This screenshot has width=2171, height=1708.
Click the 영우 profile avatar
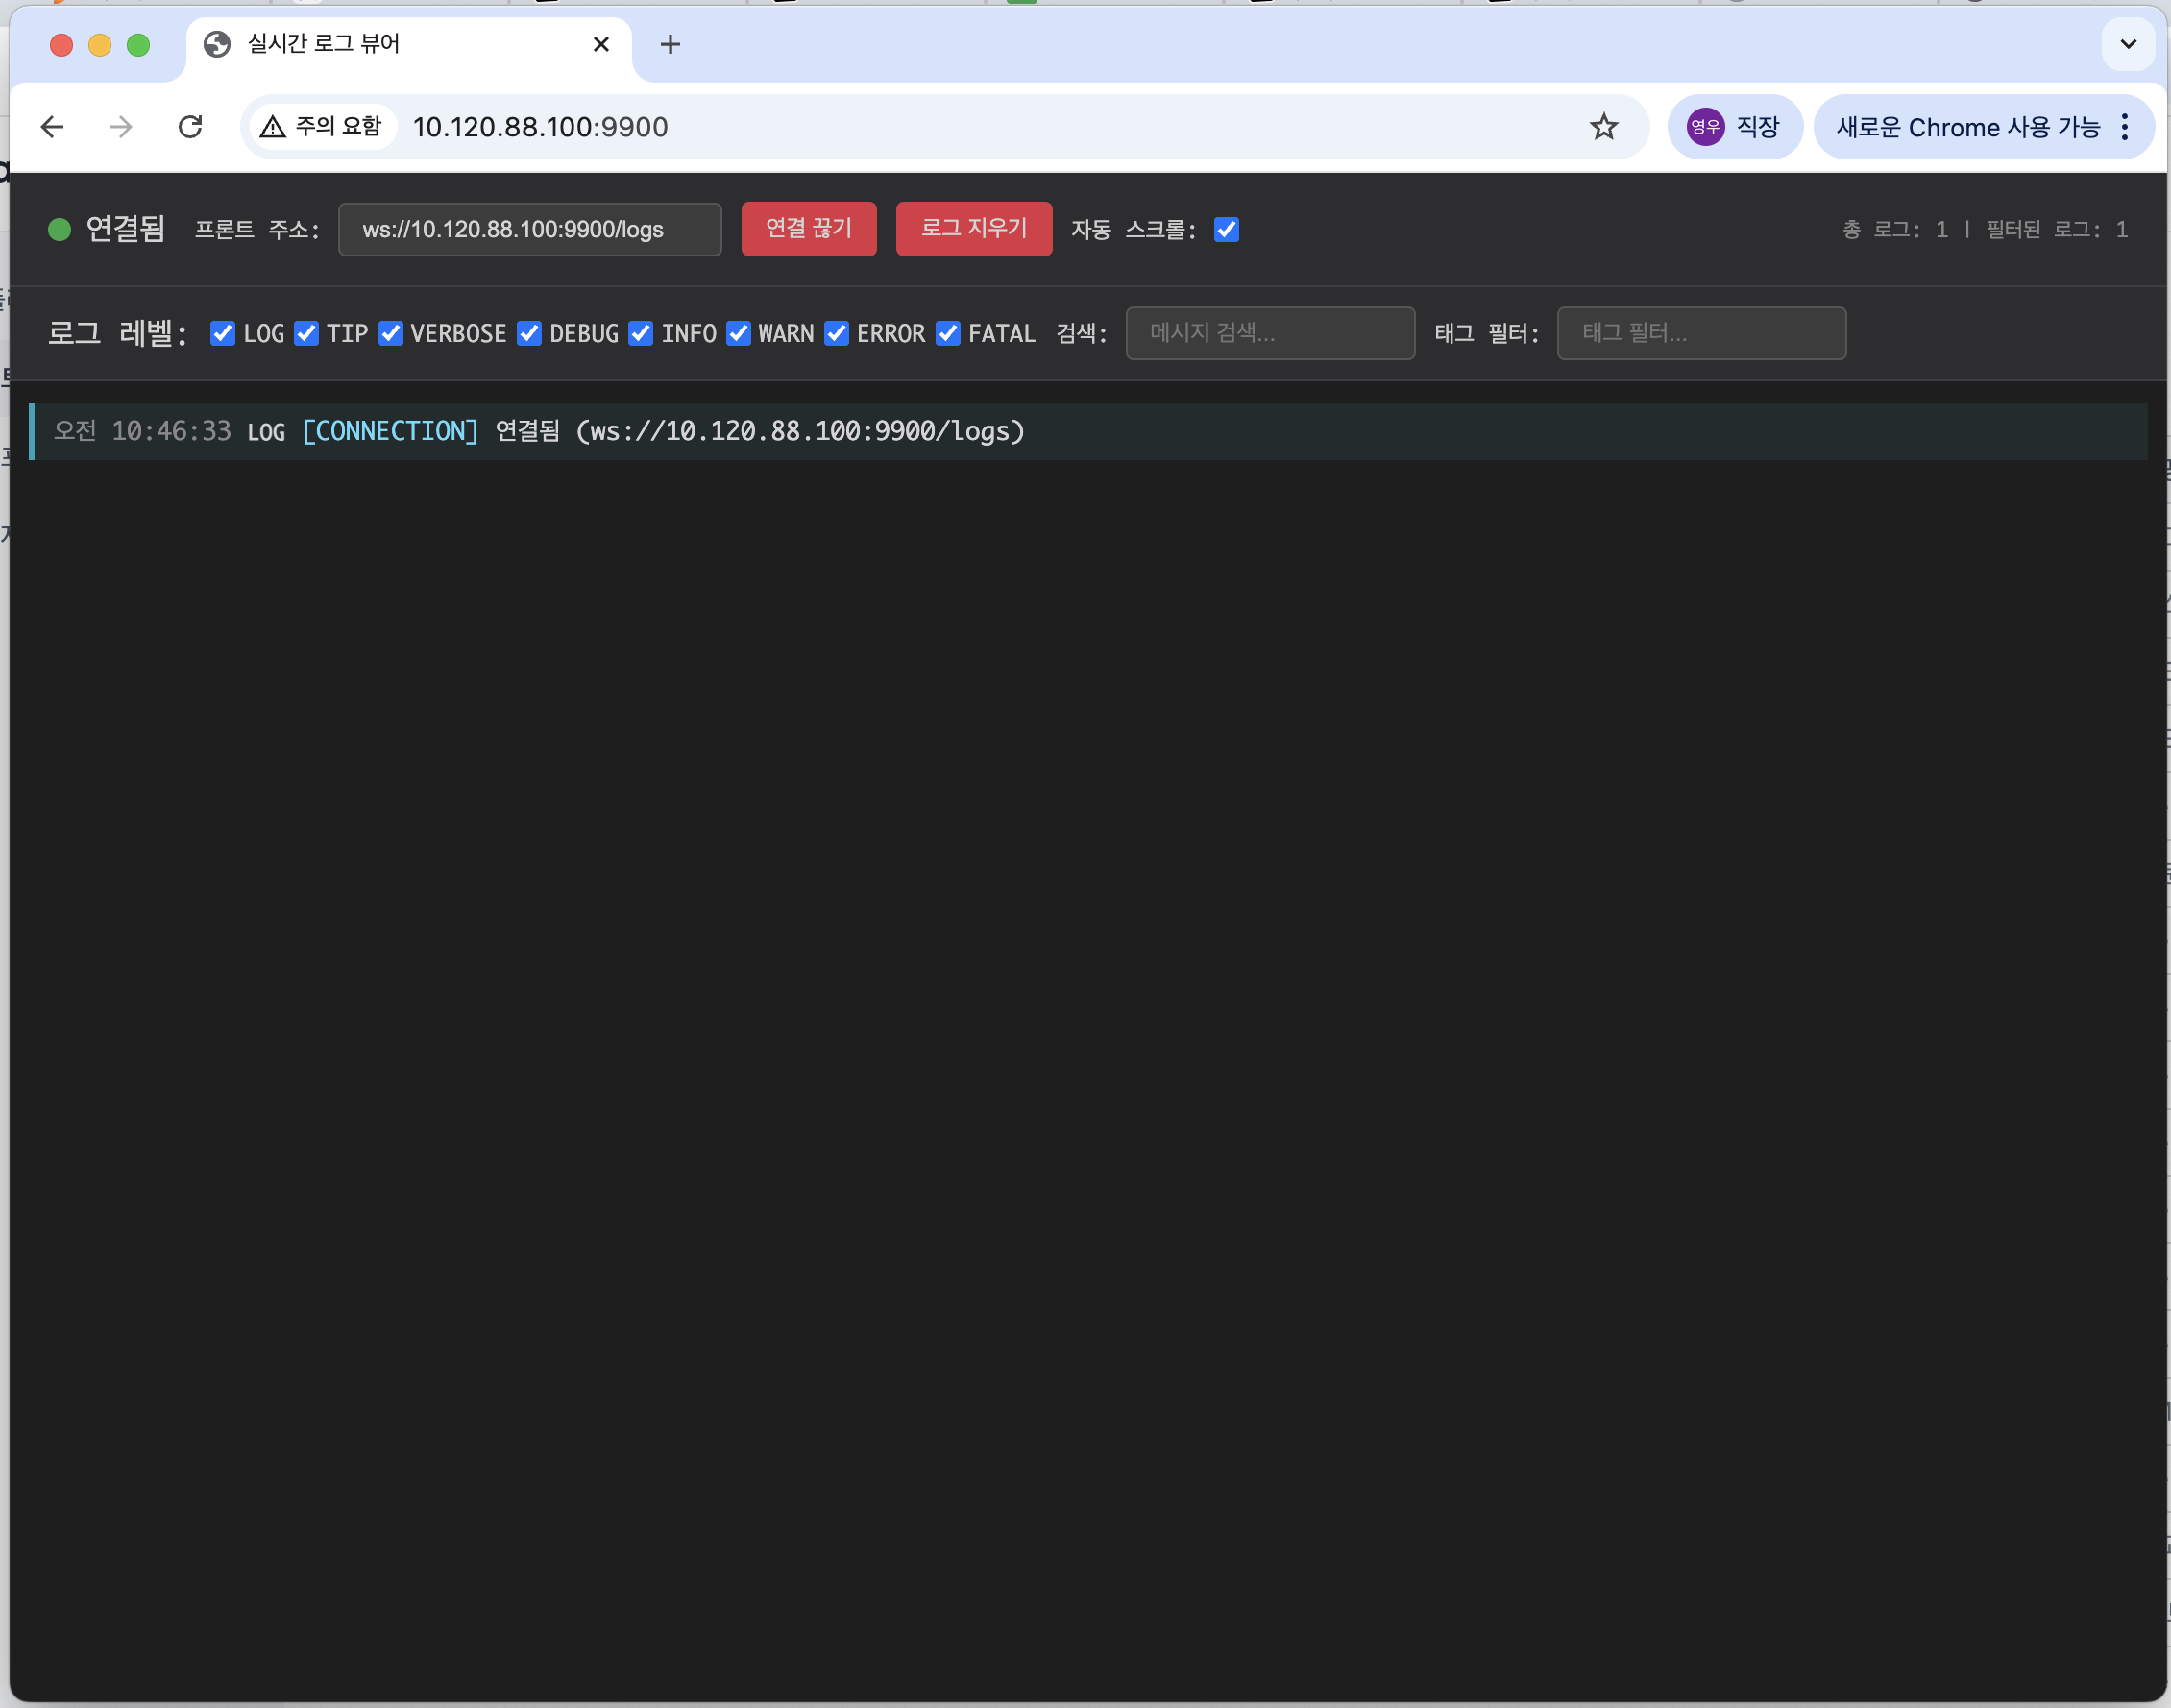[x=1706, y=126]
